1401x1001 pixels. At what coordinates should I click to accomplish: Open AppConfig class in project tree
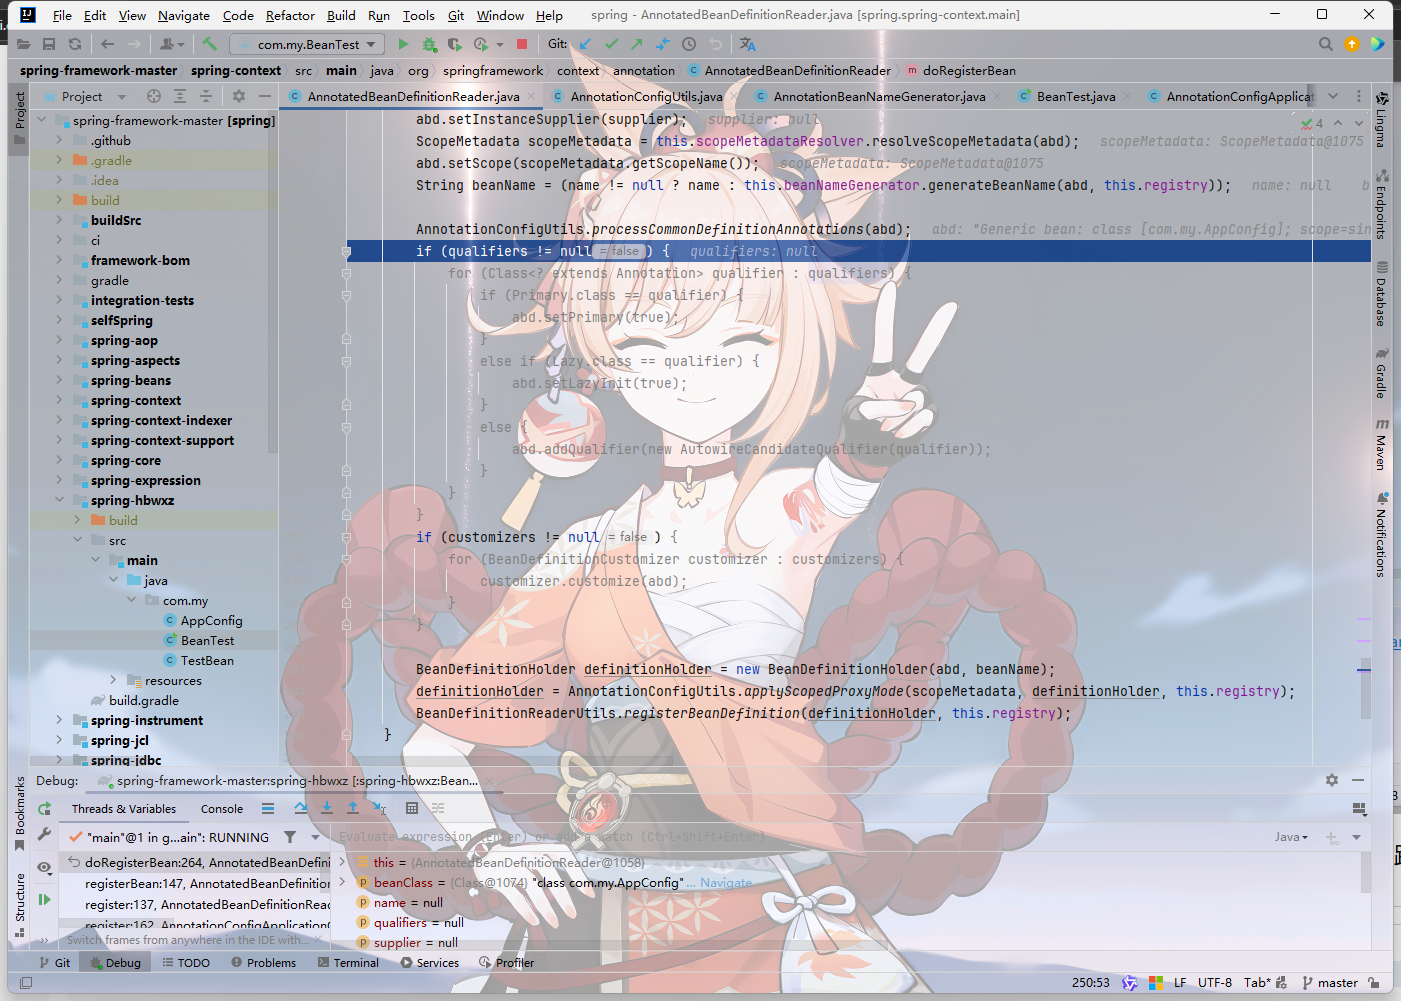pos(211,620)
